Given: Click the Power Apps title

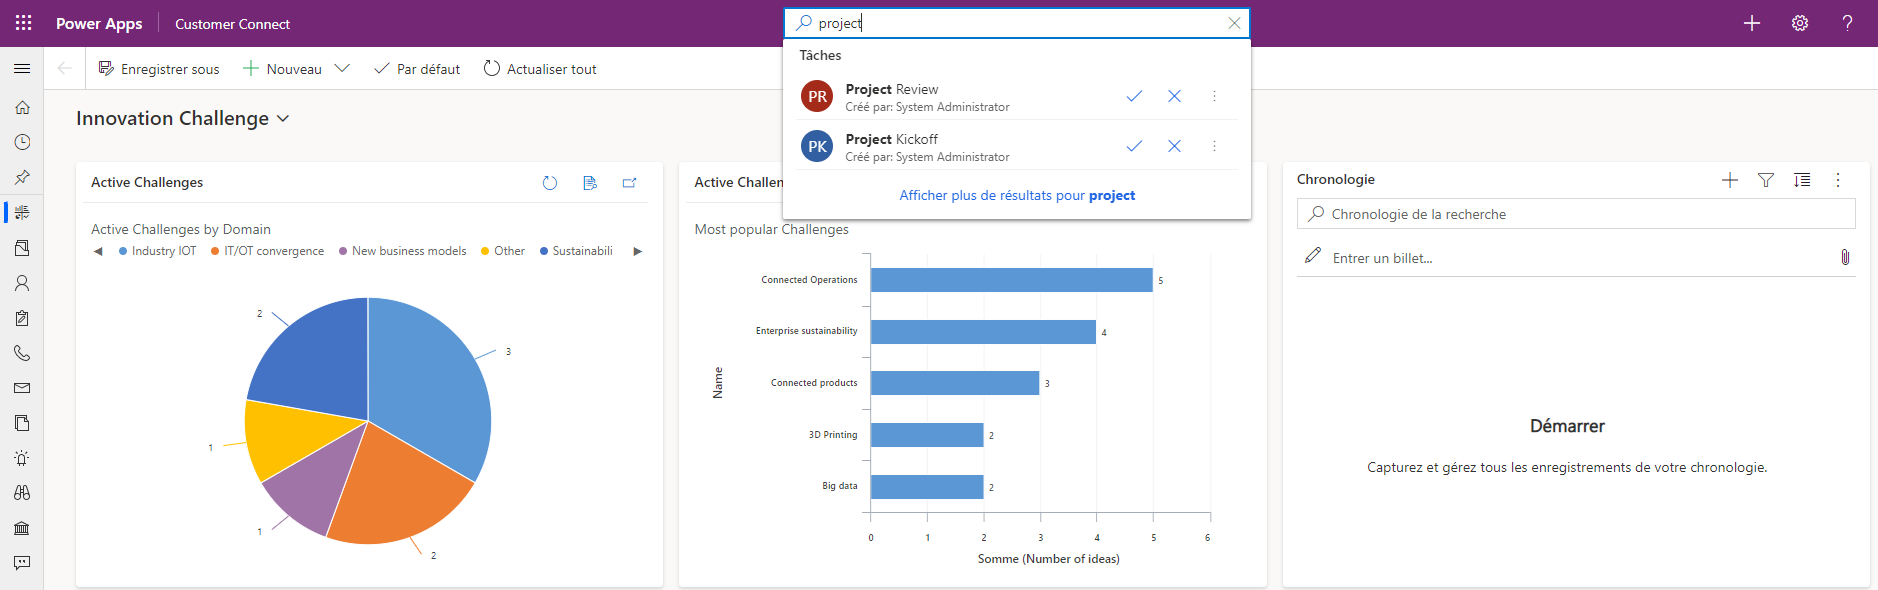Looking at the screenshot, I should [x=99, y=24].
